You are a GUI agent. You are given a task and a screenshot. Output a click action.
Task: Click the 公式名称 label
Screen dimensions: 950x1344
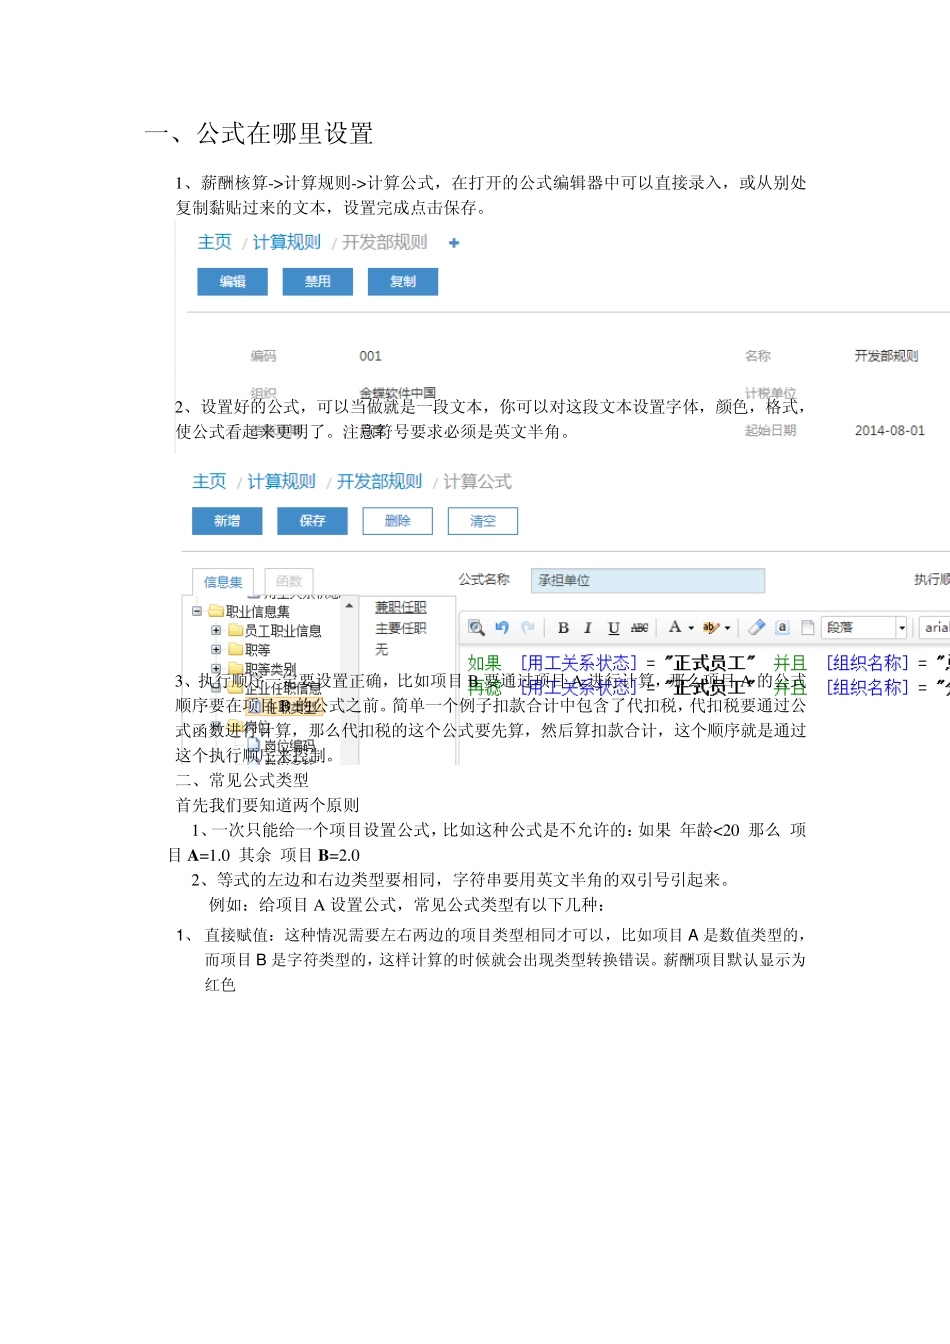(x=484, y=579)
